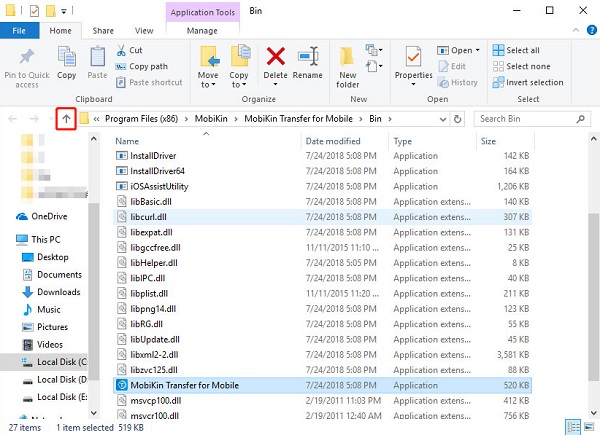Switch to large icons view
600x435 pixels.
point(589,427)
